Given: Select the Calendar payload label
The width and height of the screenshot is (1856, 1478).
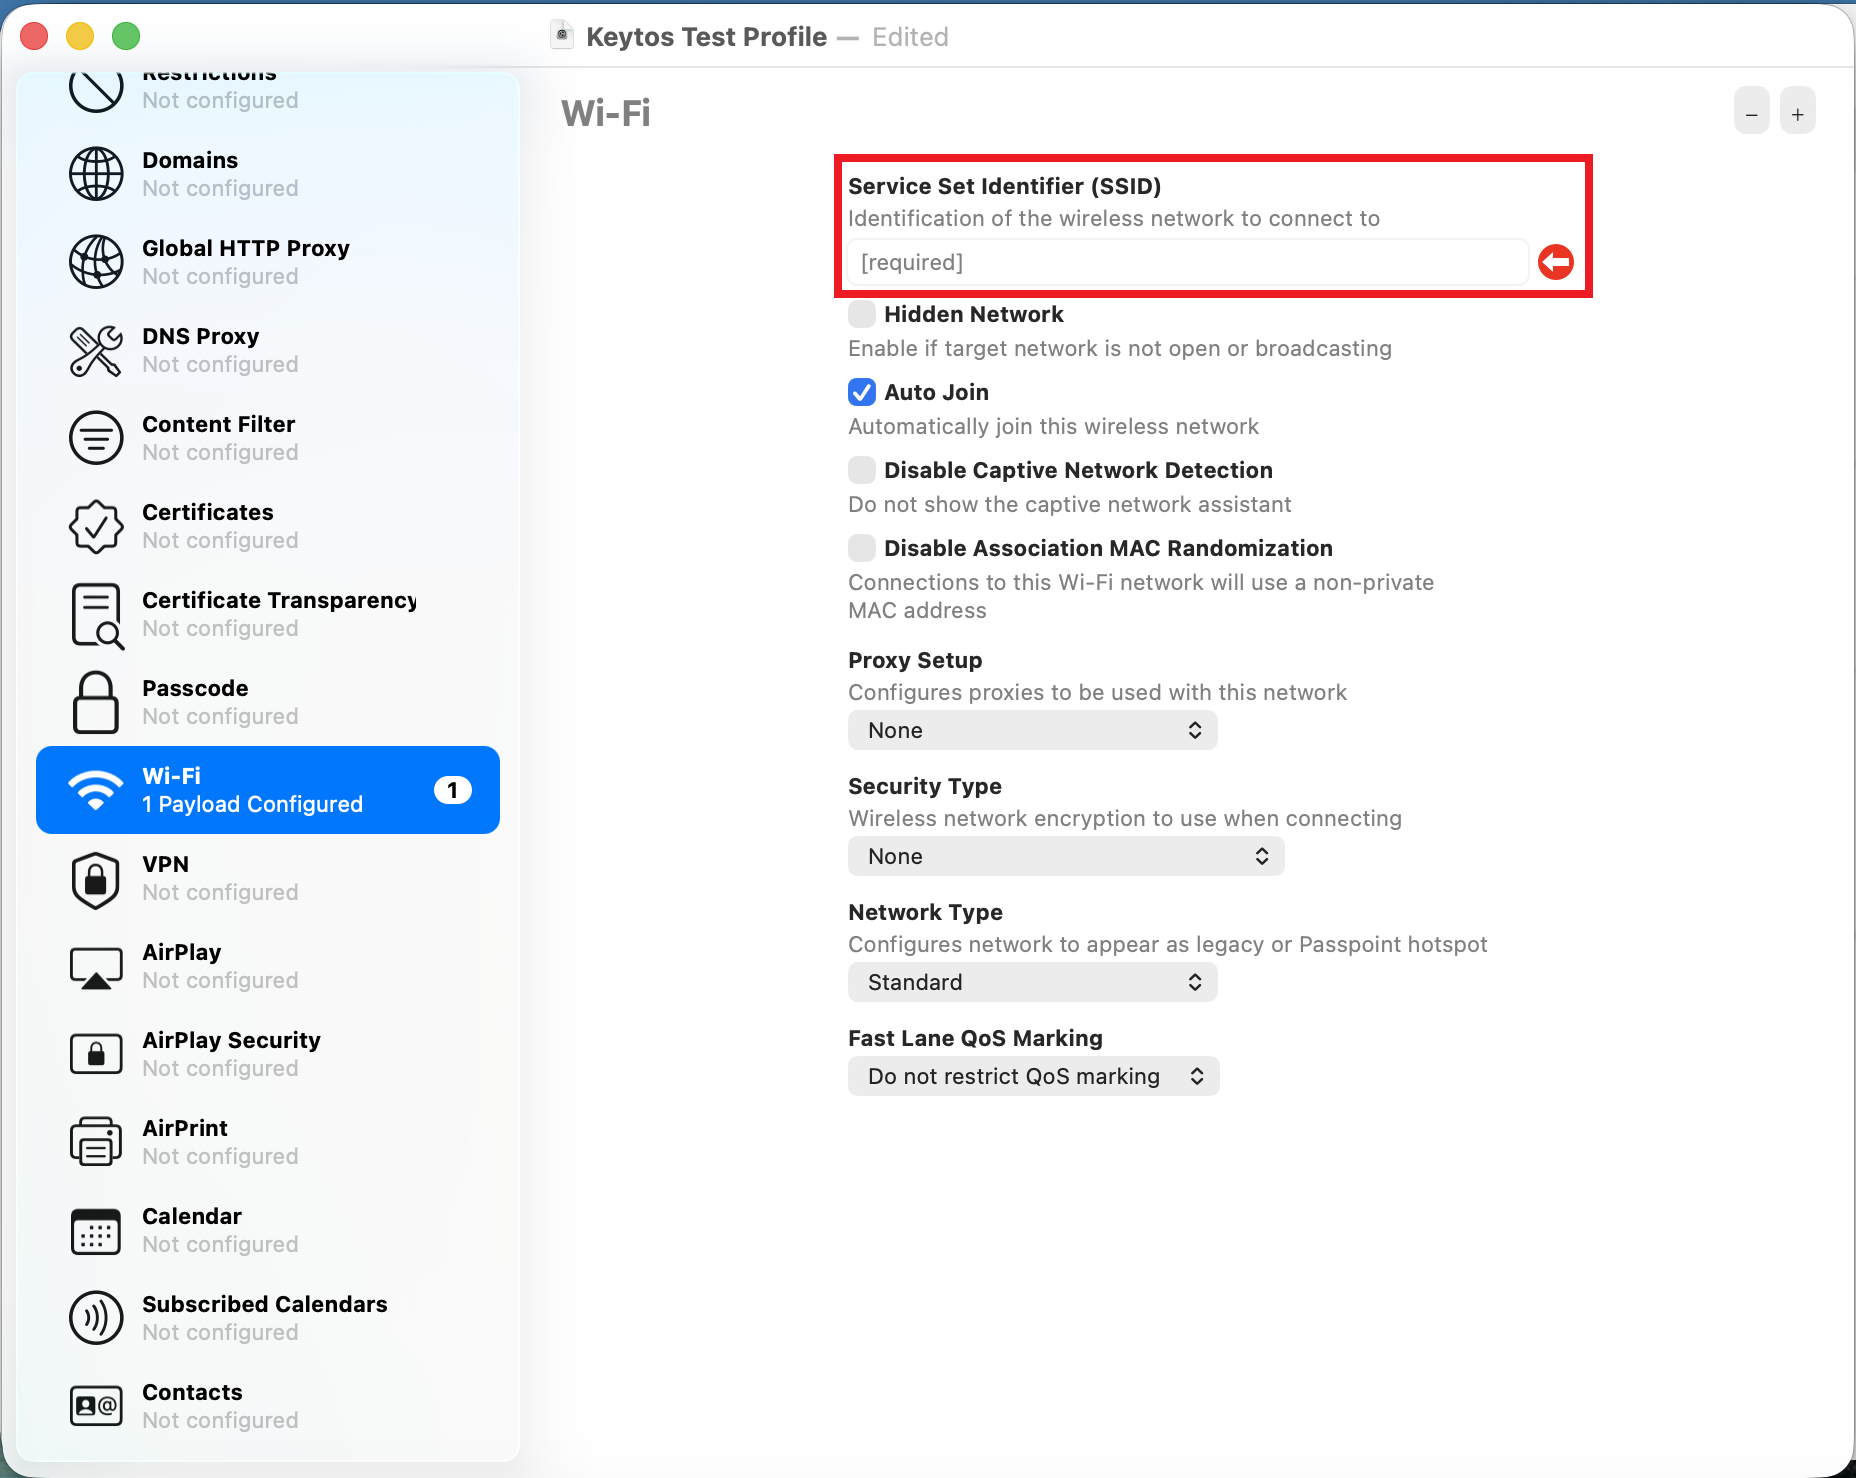Looking at the screenshot, I should (x=192, y=1216).
